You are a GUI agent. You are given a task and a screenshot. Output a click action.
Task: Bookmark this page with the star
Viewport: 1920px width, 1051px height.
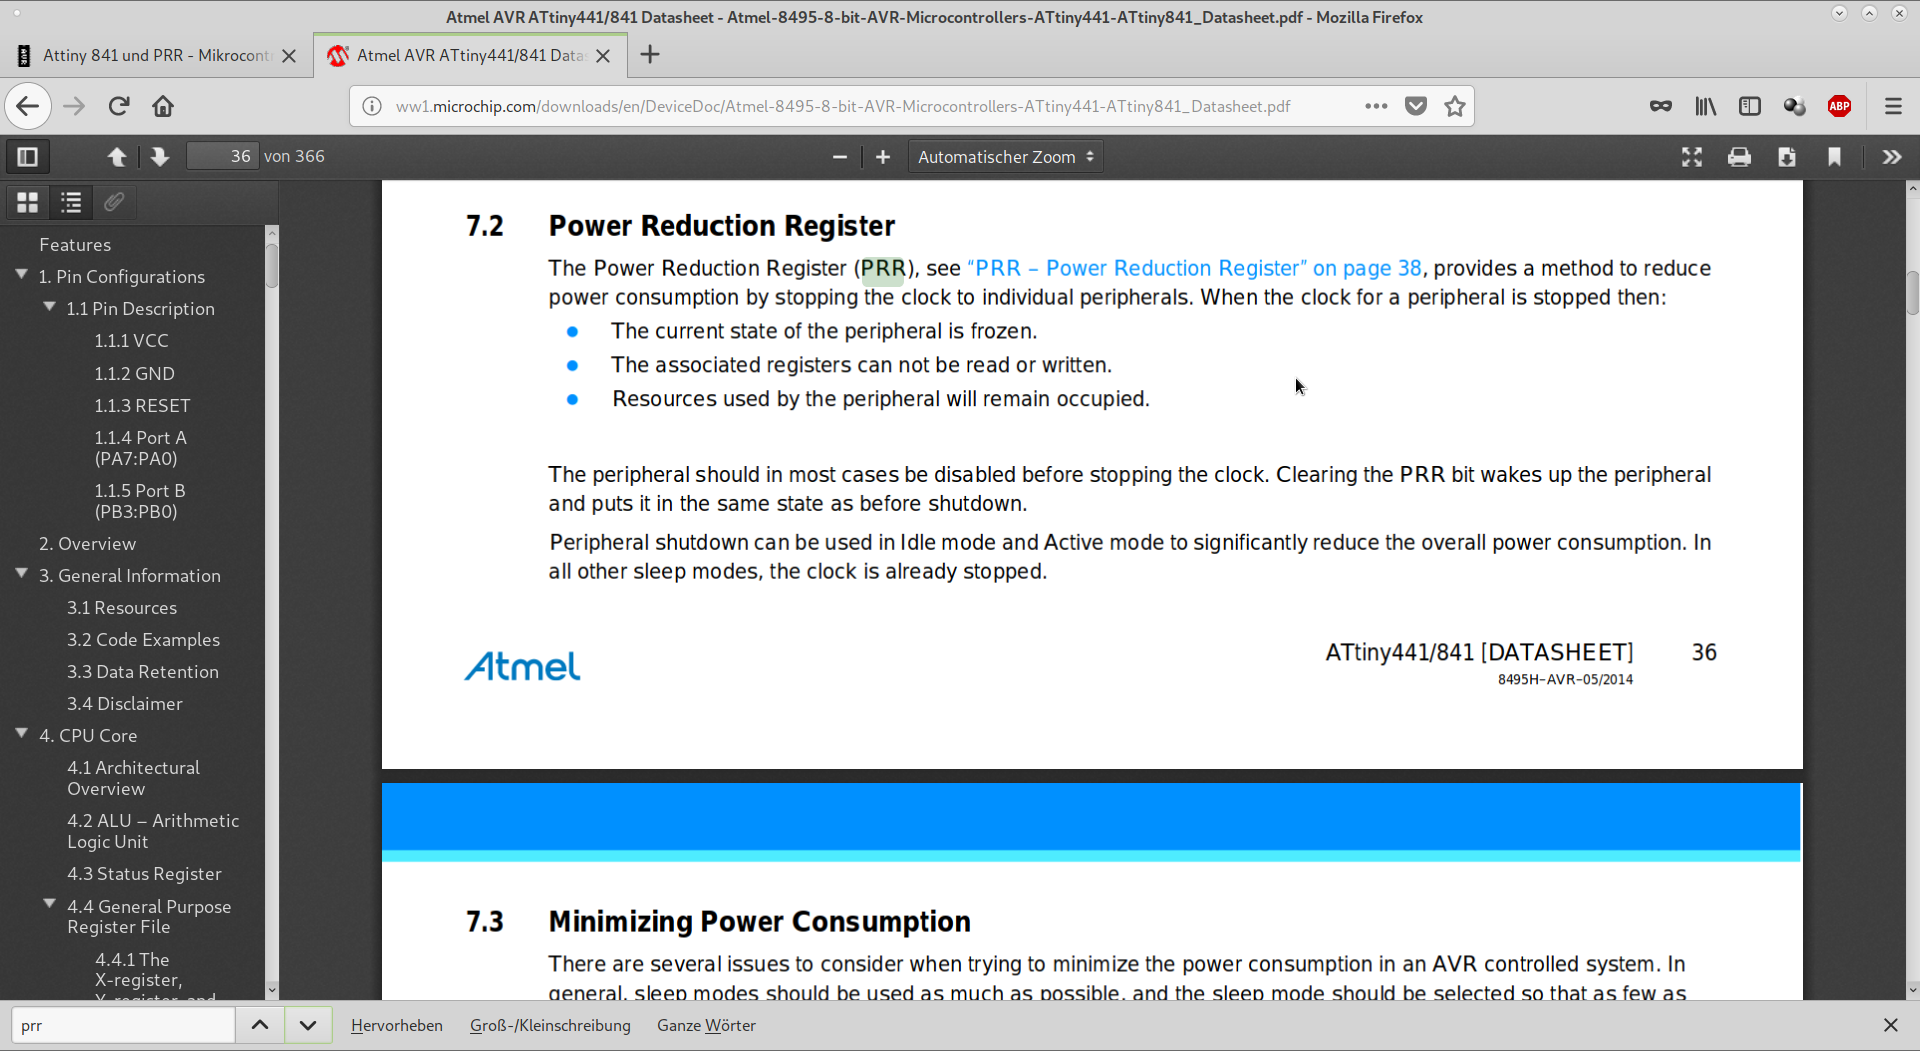(1455, 106)
